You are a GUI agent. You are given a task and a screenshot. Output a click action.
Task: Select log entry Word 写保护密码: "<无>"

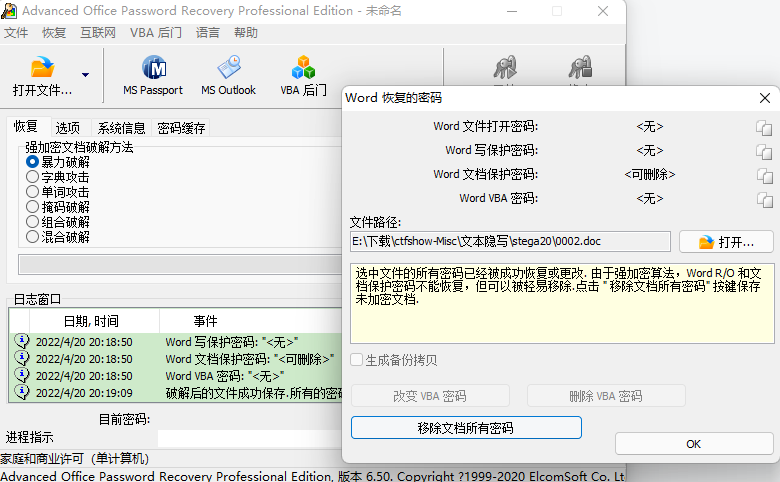[x=176, y=342]
